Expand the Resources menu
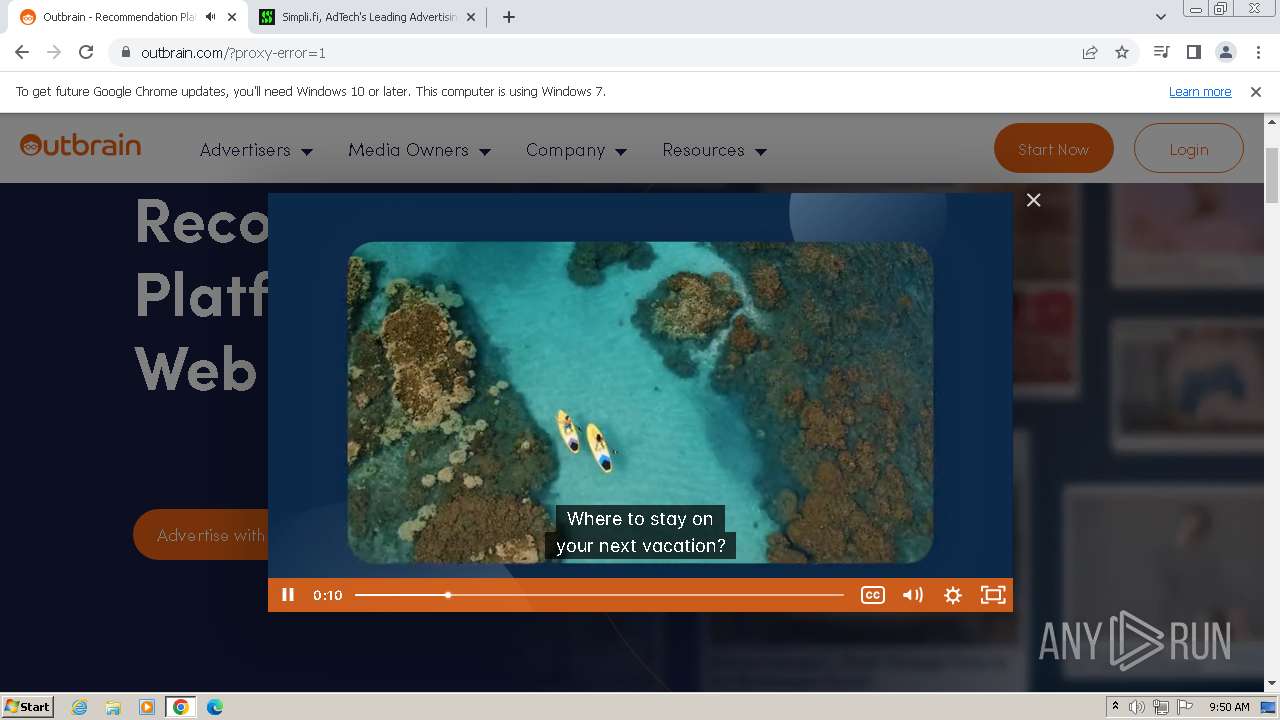Image resolution: width=1280 pixels, height=720 pixels. (x=714, y=150)
